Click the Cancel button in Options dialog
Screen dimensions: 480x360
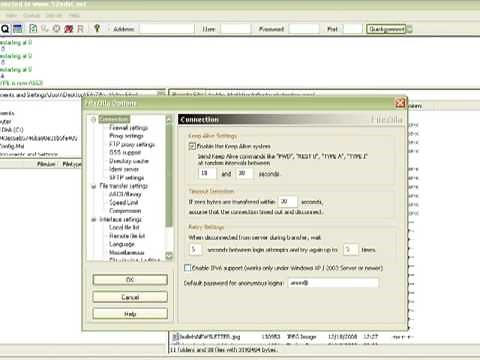(x=130, y=297)
